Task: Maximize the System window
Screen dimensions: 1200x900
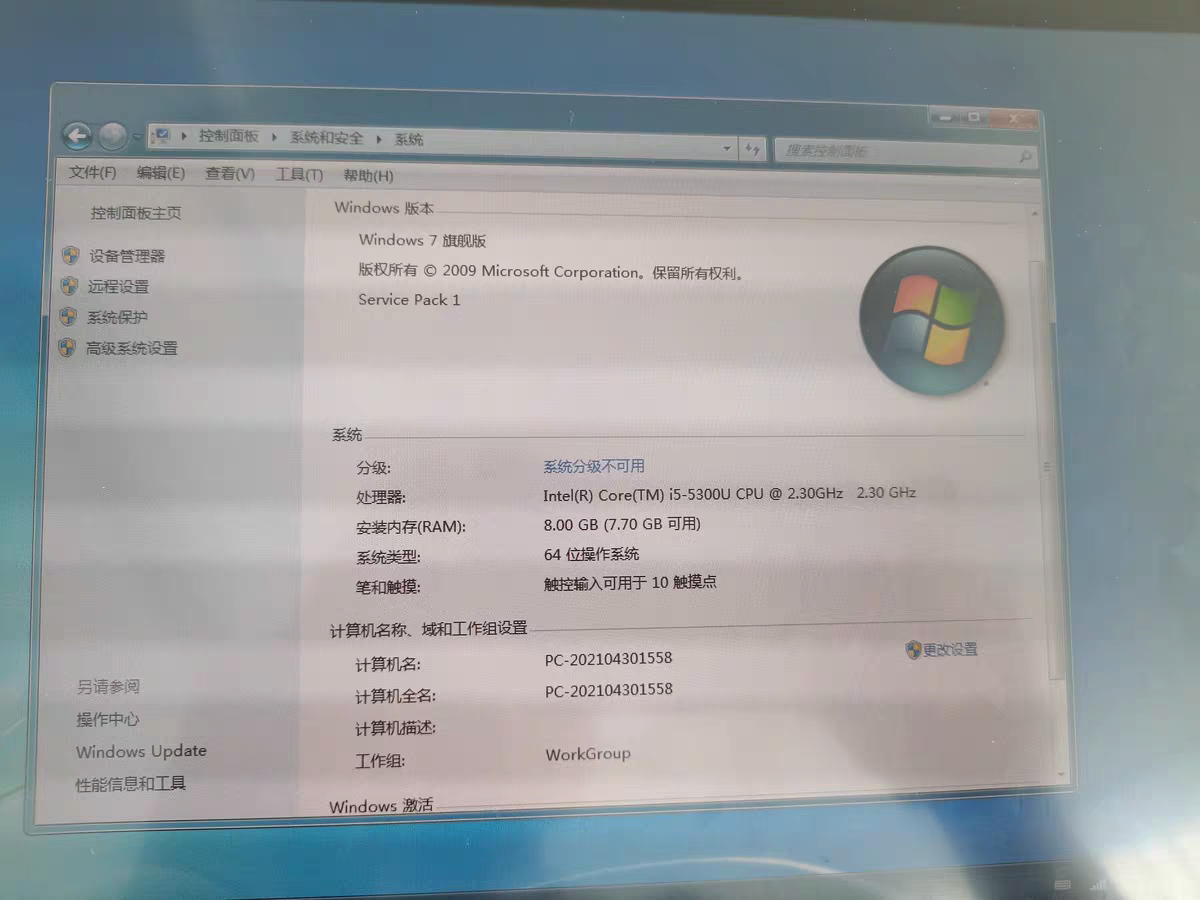Action: (x=973, y=118)
